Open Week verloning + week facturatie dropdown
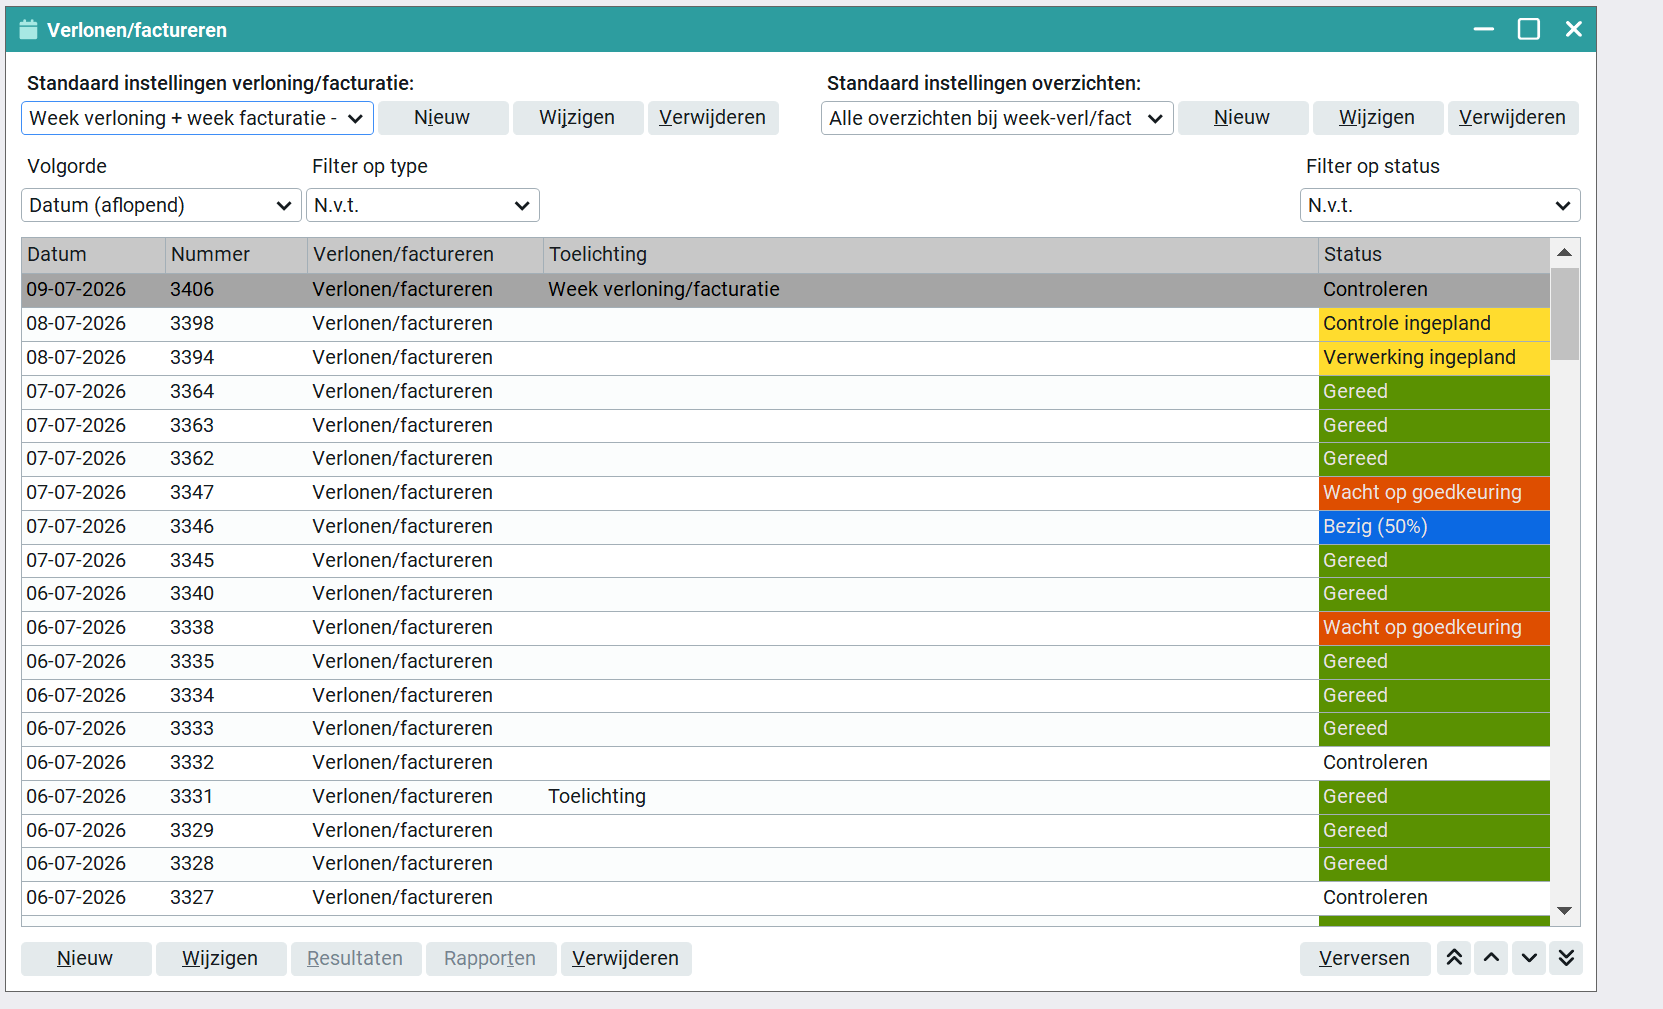Screen dimensions: 1663x1009 197,118
